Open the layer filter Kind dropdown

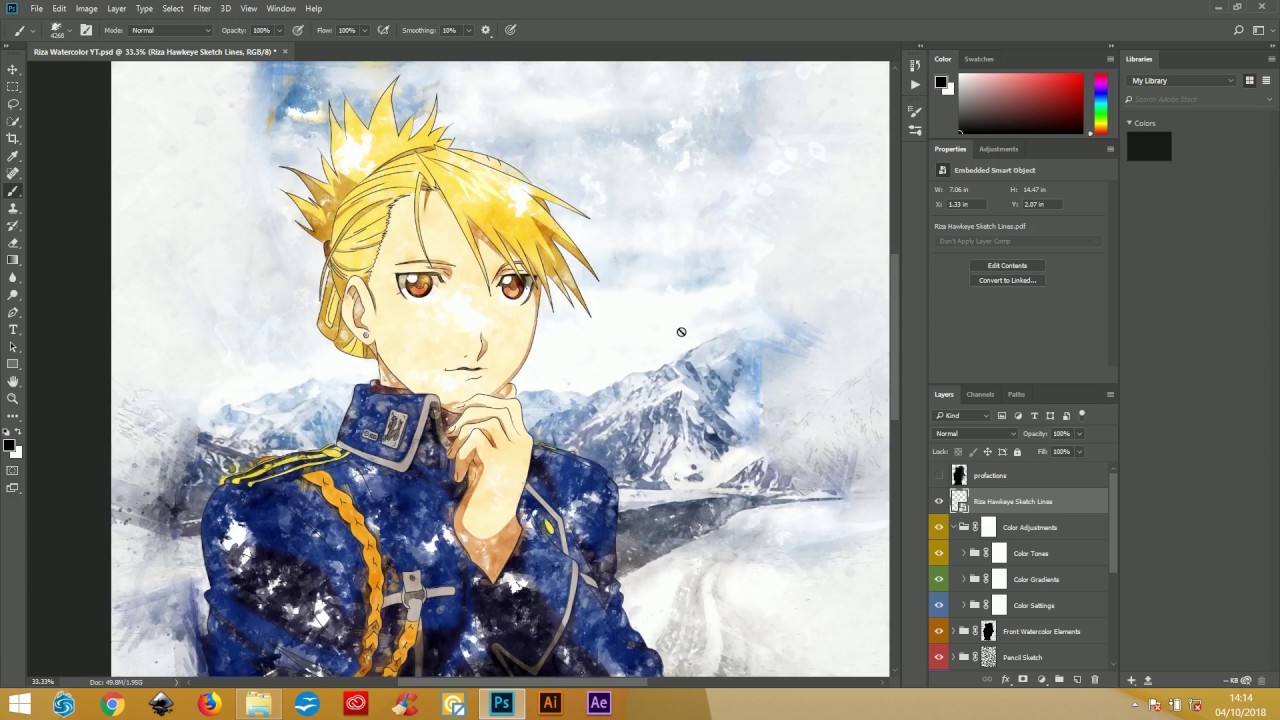962,416
